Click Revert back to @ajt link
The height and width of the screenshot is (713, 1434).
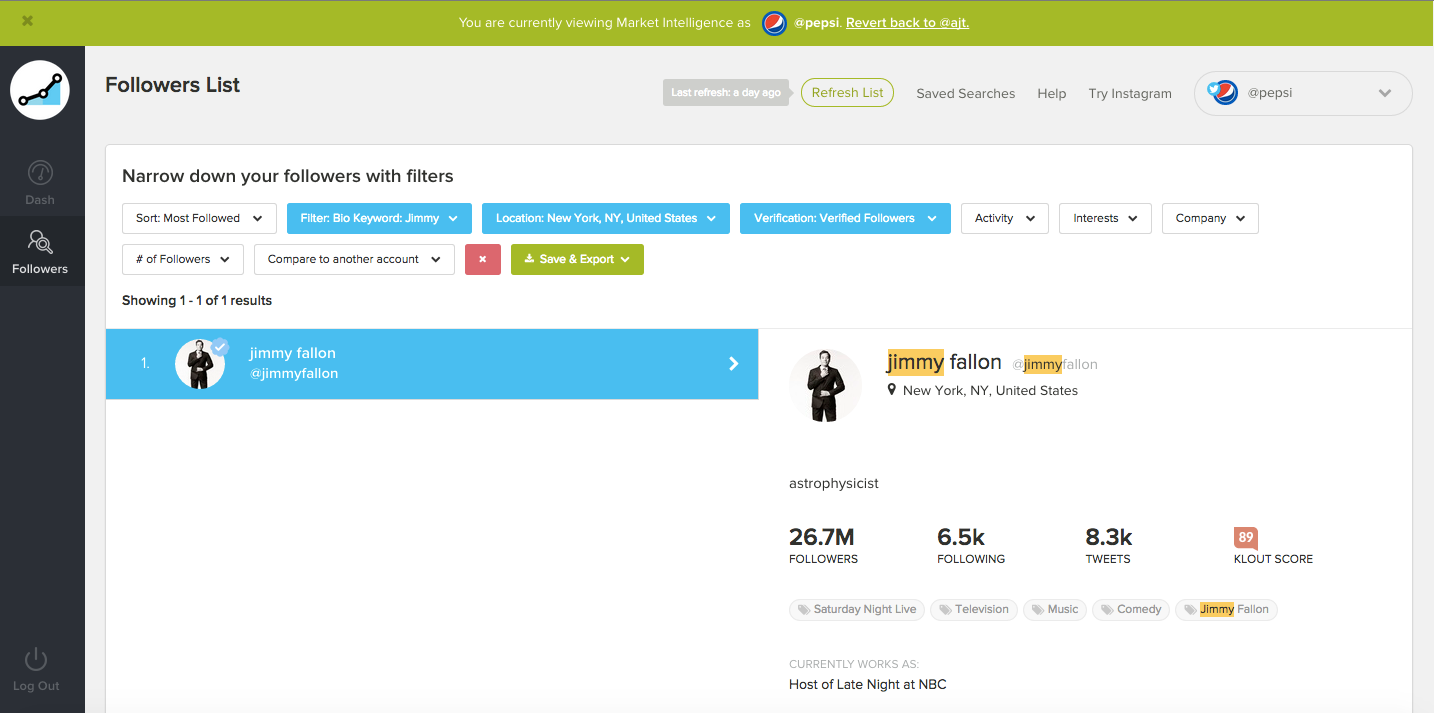[907, 22]
